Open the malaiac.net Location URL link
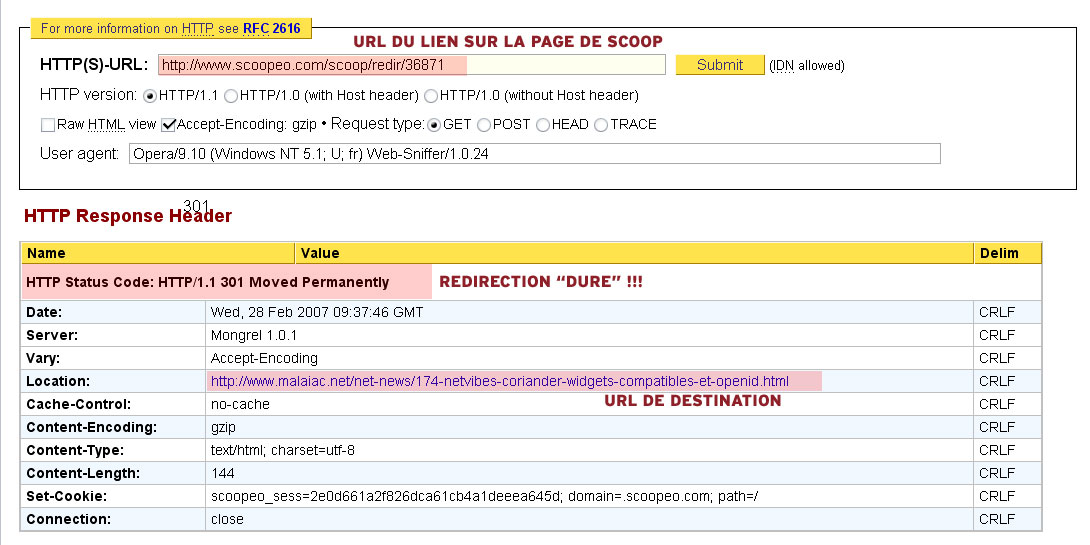This screenshot has height=545, width=1090. [499, 381]
